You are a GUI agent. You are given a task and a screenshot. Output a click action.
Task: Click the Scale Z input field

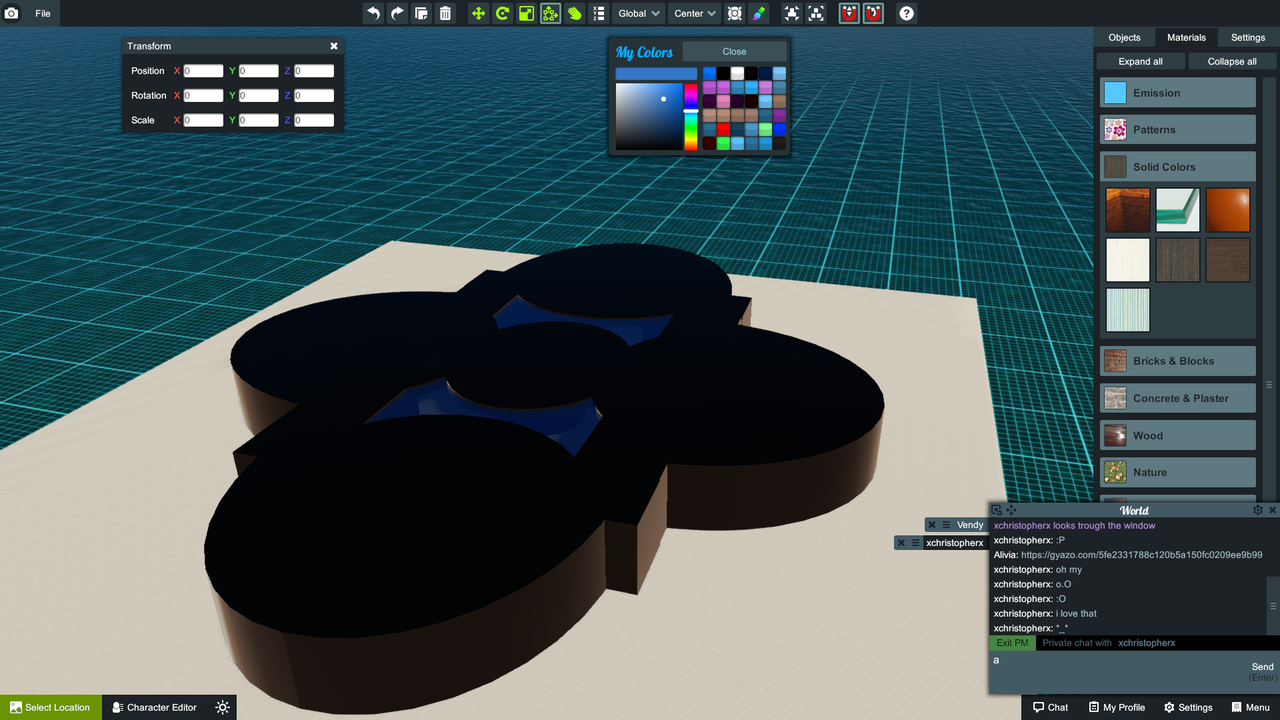(x=314, y=120)
